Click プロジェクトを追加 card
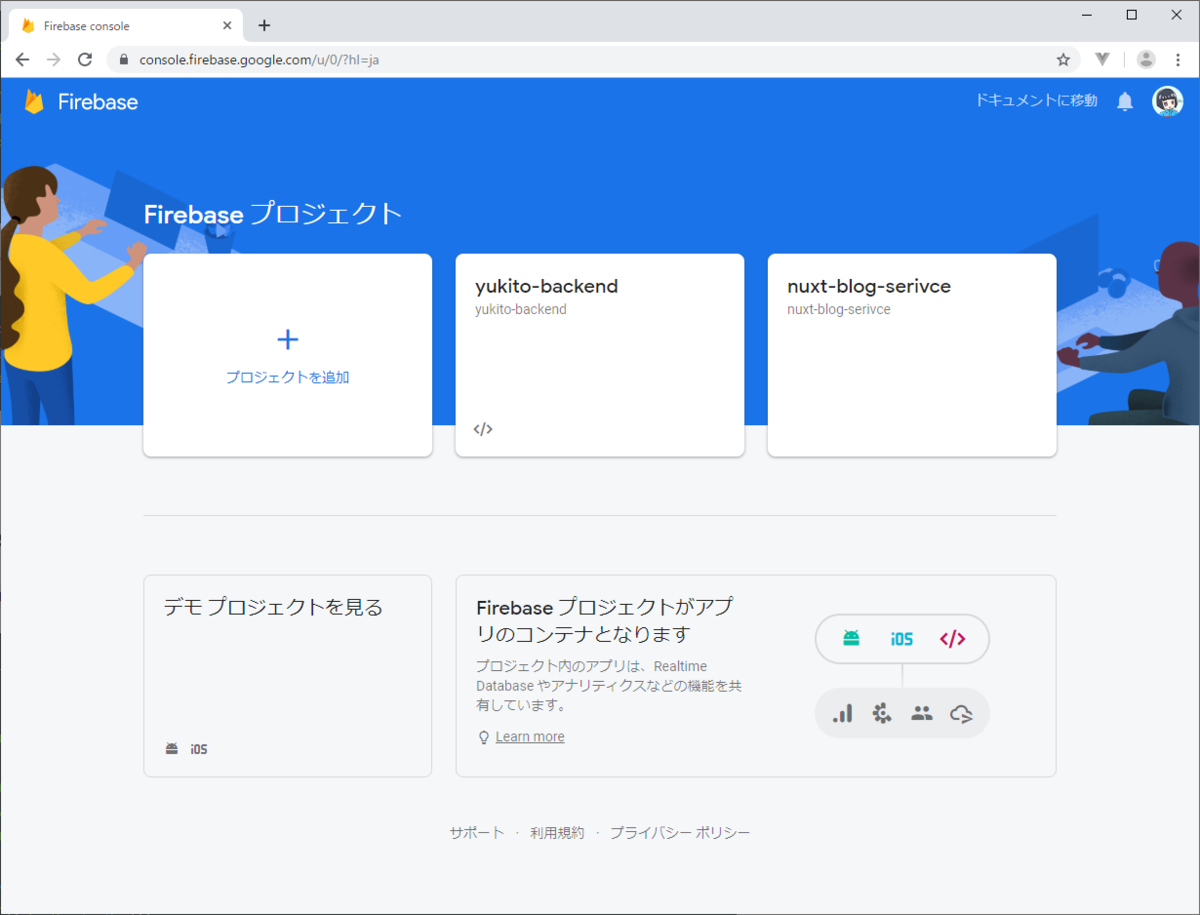Image resolution: width=1200 pixels, height=915 pixels. pos(288,355)
